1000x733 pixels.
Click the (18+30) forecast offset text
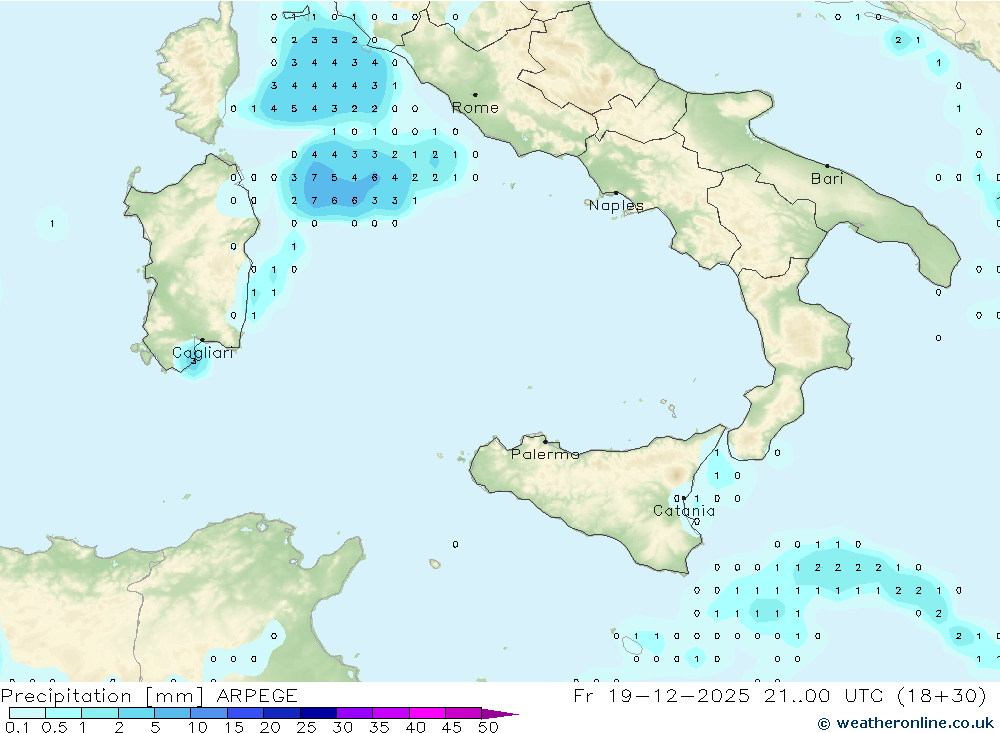[x=941, y=696]
